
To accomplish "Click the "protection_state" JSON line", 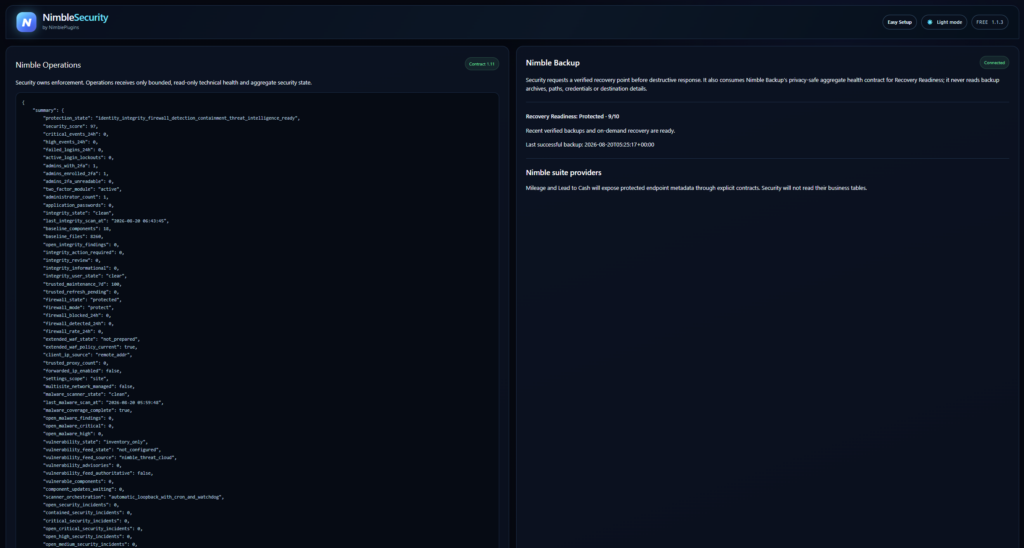I will point(171,118).
